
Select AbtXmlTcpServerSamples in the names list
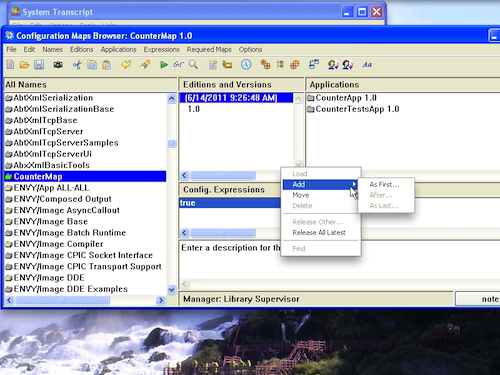point(85,143)
